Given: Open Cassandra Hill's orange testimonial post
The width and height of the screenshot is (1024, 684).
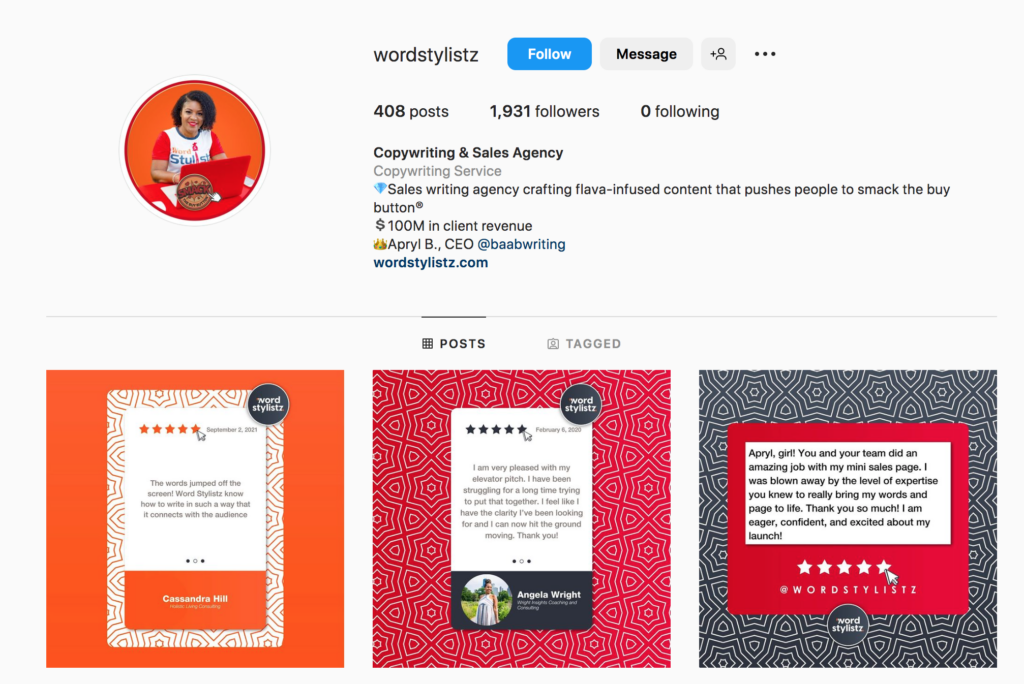Looking at the screenshot, I should click(x=195, y=519).
